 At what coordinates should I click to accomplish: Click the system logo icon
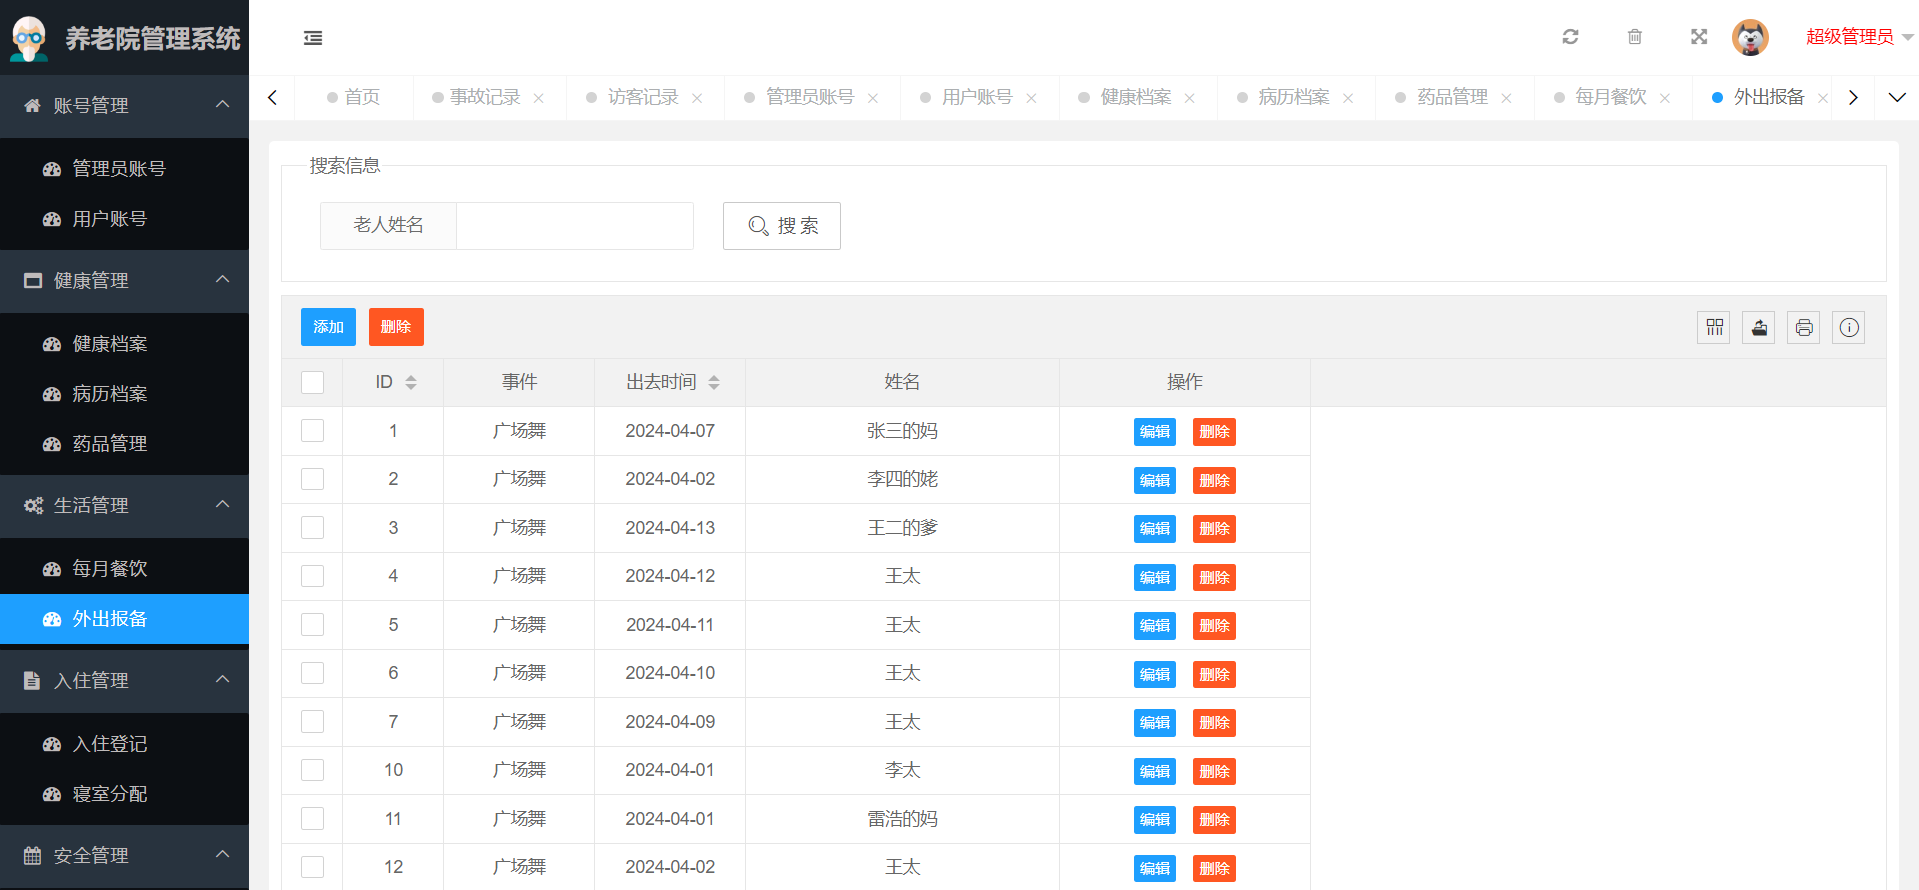point(29,38)
